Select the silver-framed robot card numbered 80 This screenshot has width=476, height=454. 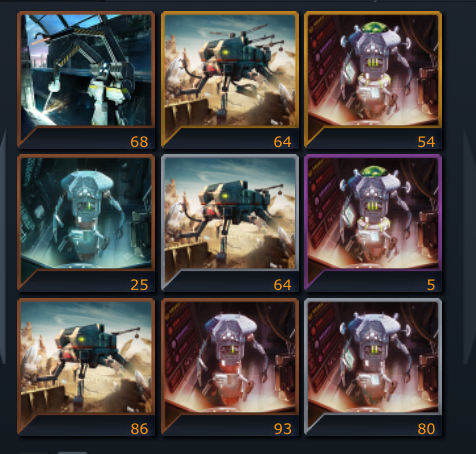pyautogui.click(x=373, y=367)
